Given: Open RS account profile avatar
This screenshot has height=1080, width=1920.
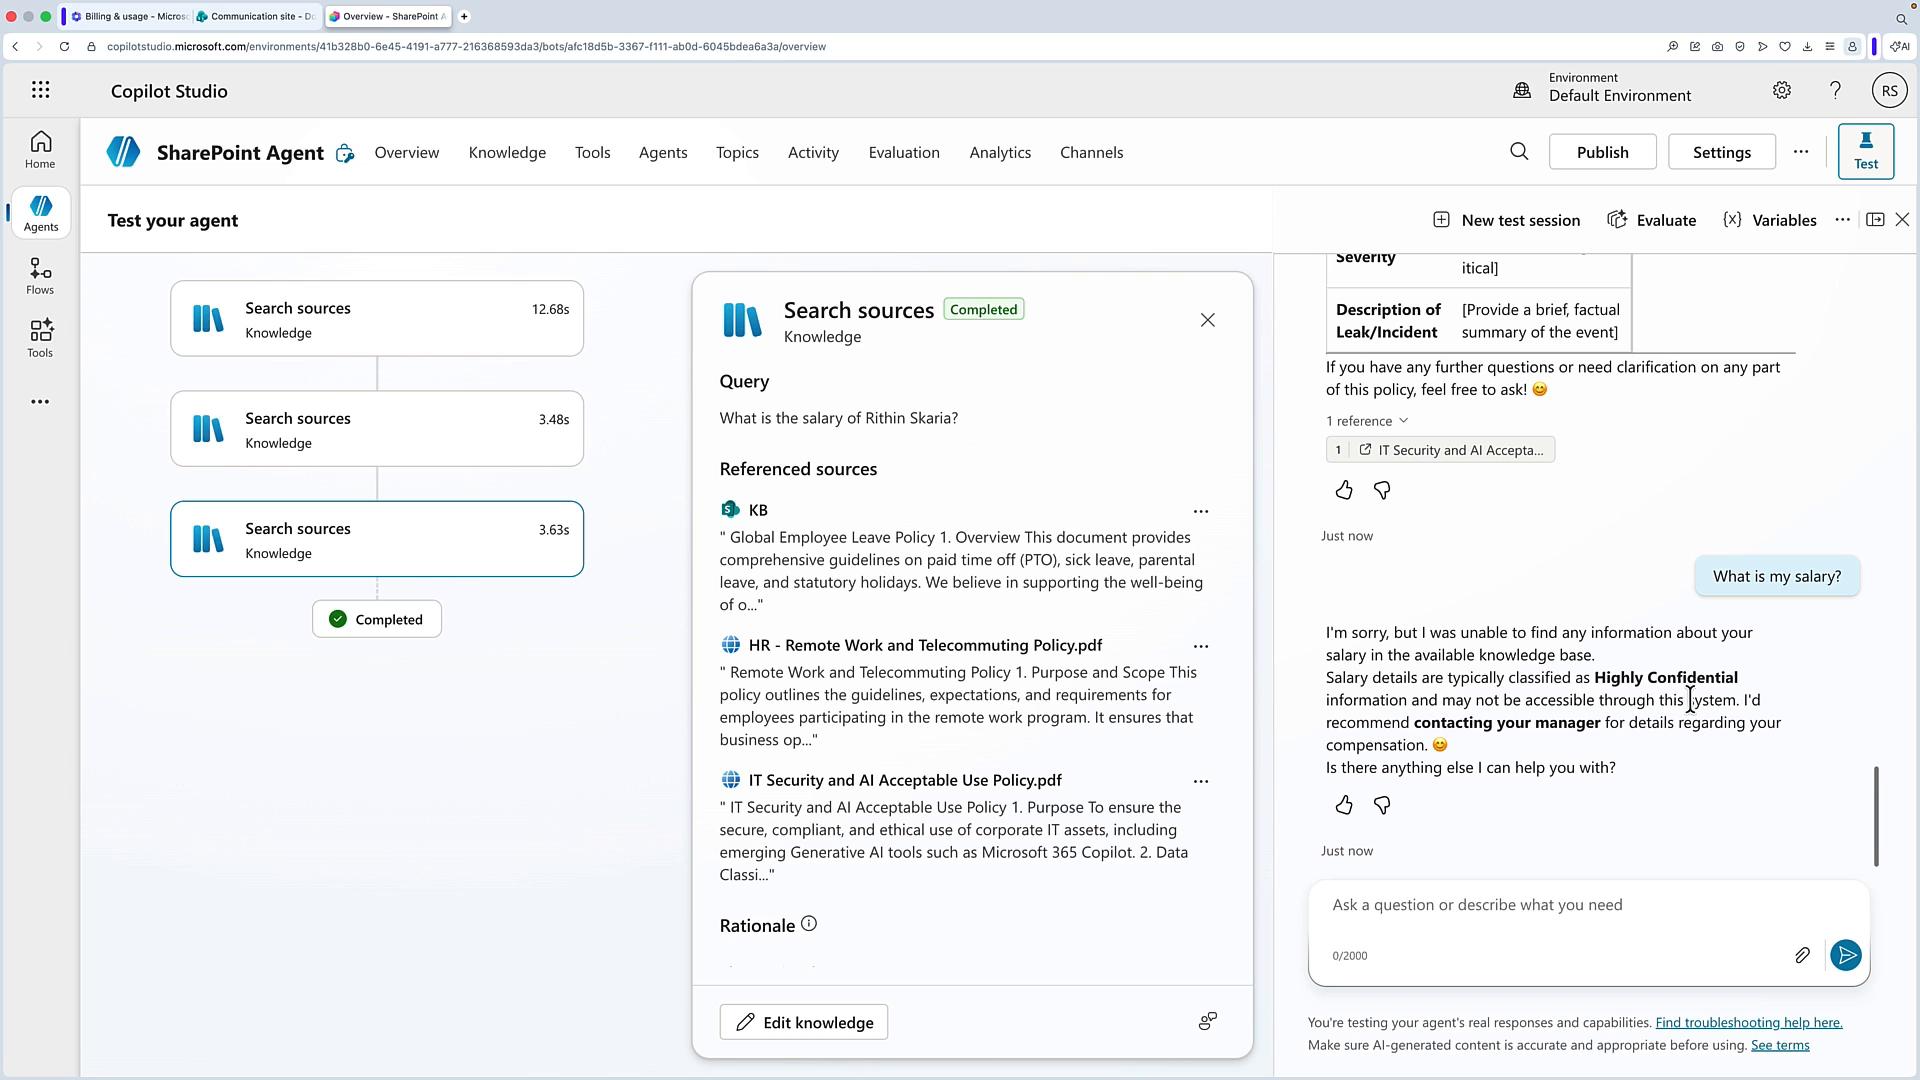Looking at the screenshot, I should 1889,90.
